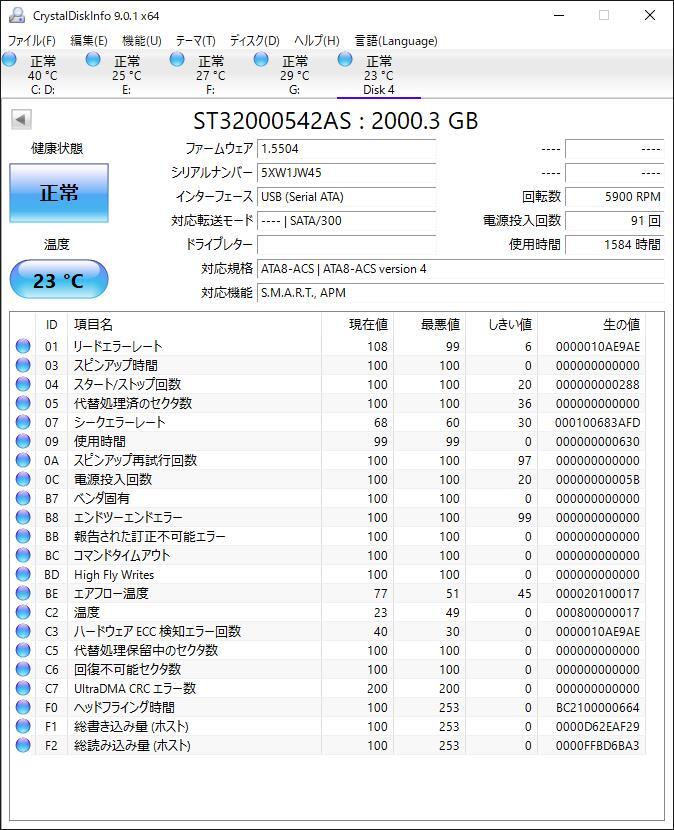
Task: Select raw value 000100683AFD
Action: click(x=597, y=422)
